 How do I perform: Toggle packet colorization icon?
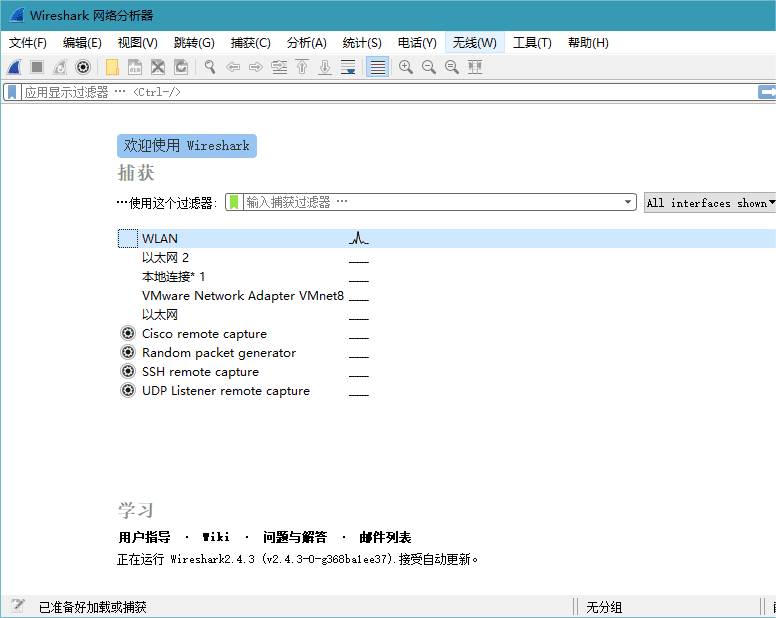tap(377, 67)
